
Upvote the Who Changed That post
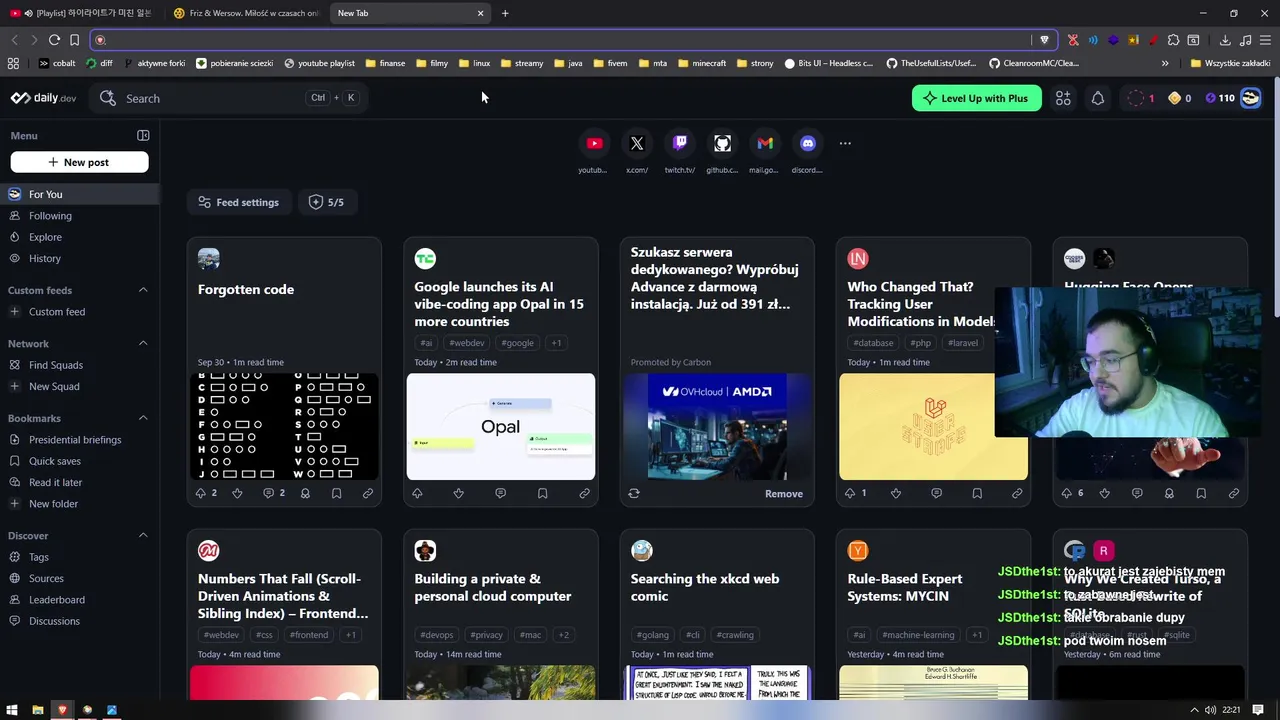coord(850,493)
